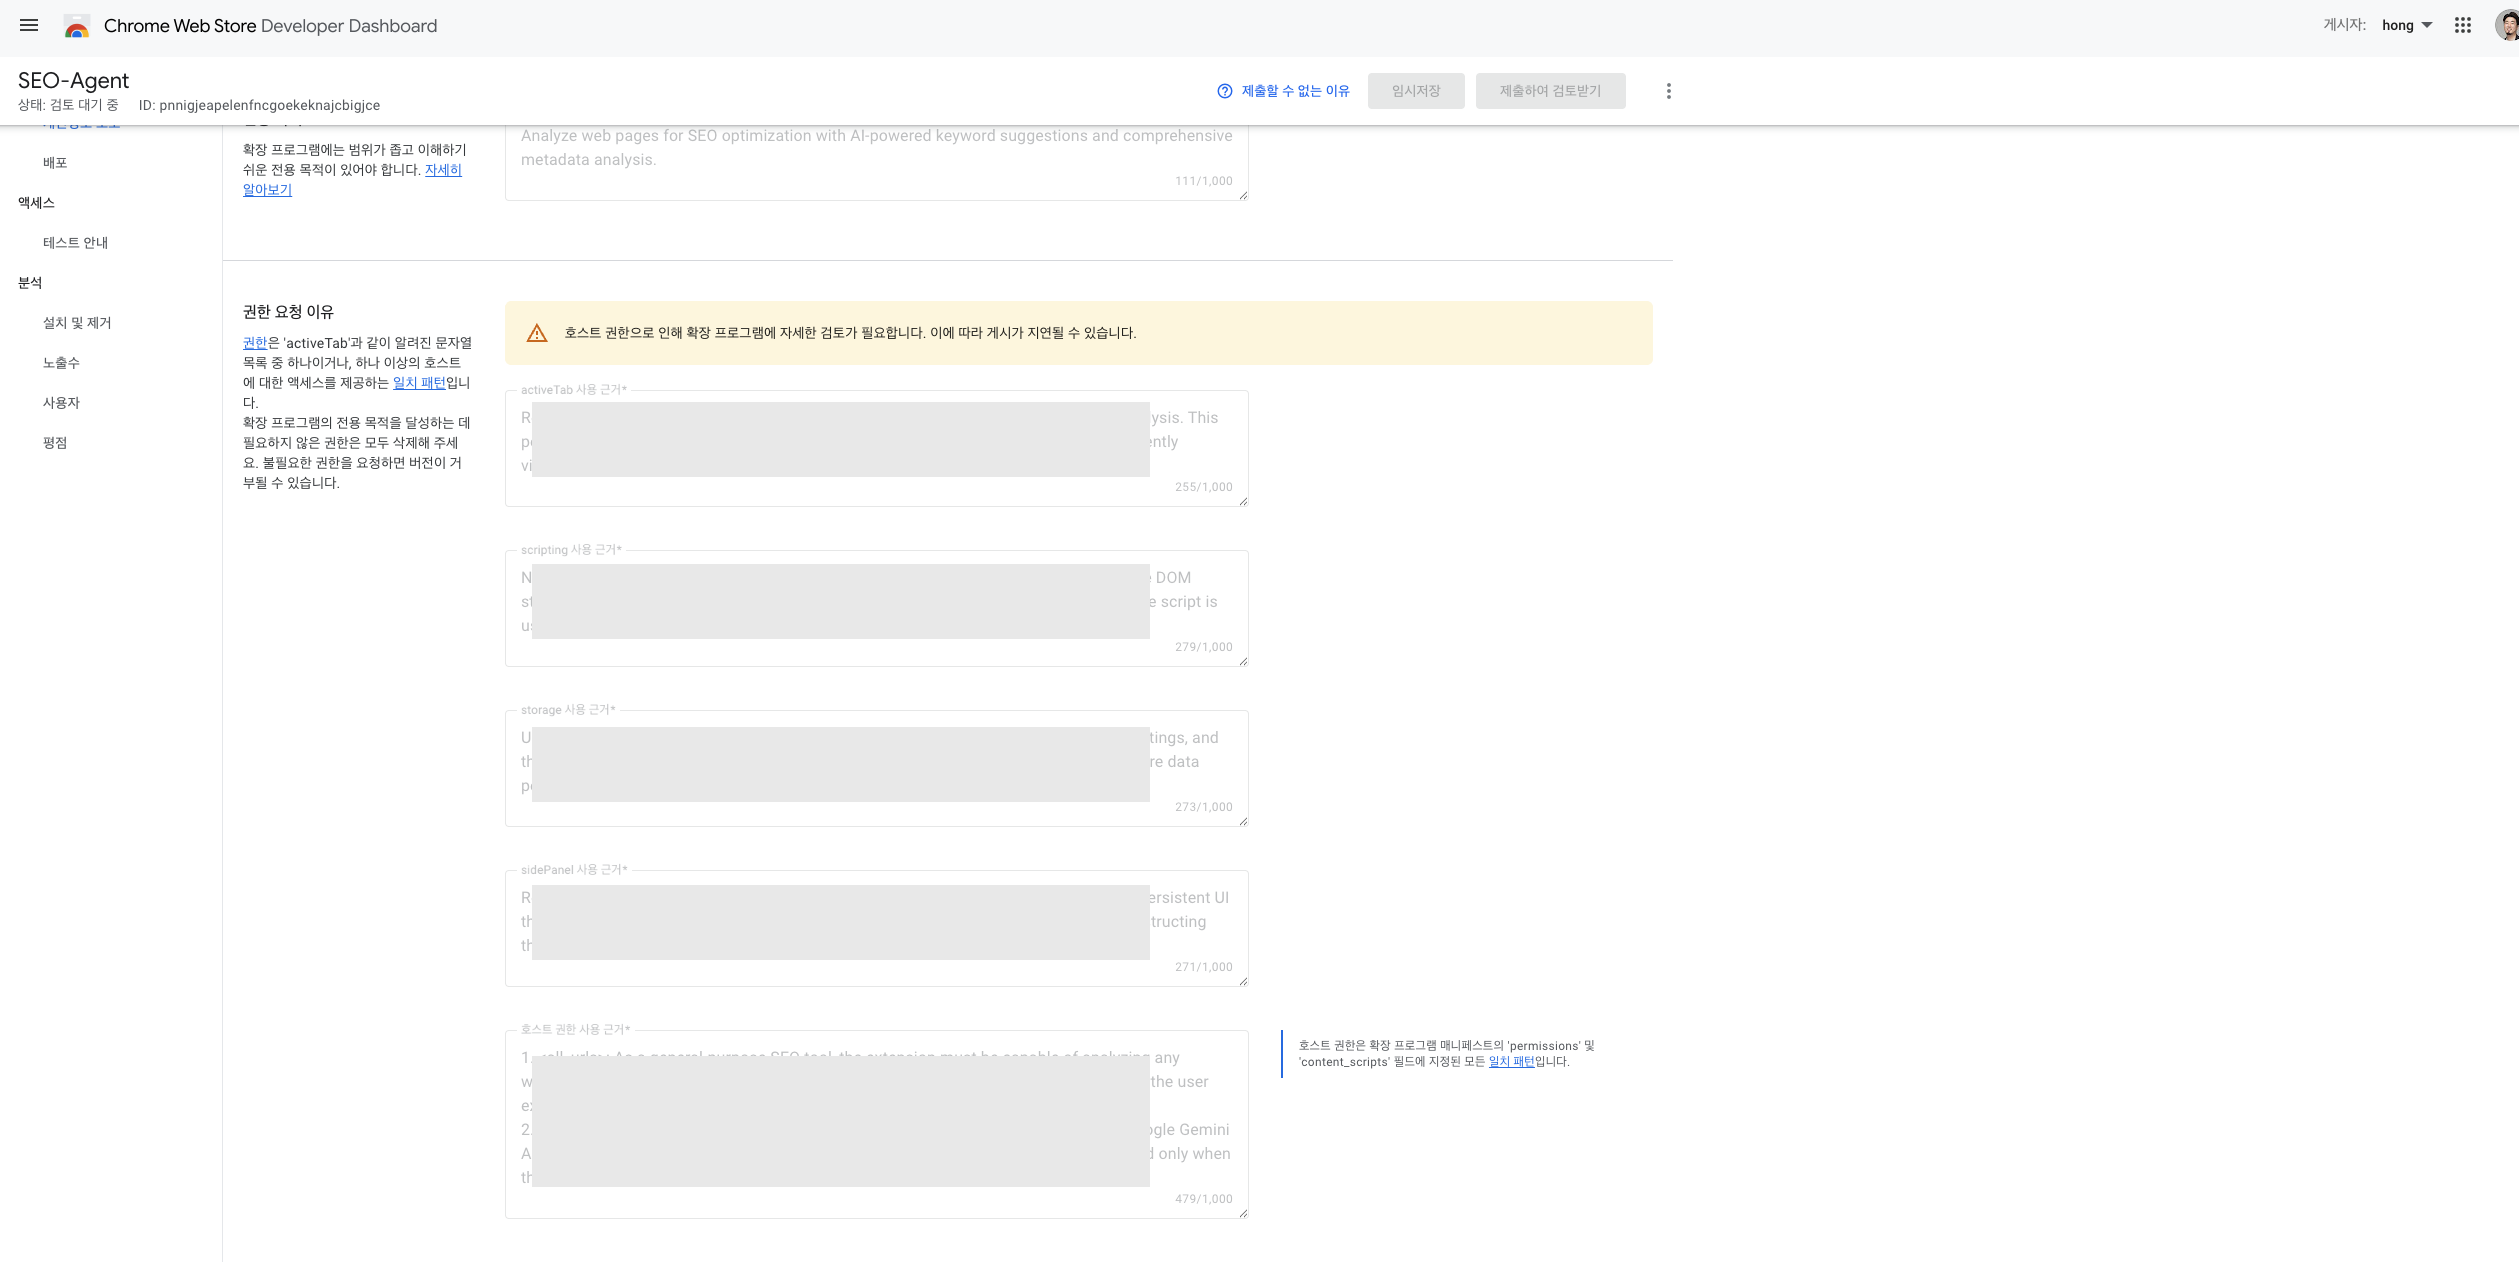2519x1262 pixels.
Task: Click into the storage 사용 근거 text field
Action: 875,767
